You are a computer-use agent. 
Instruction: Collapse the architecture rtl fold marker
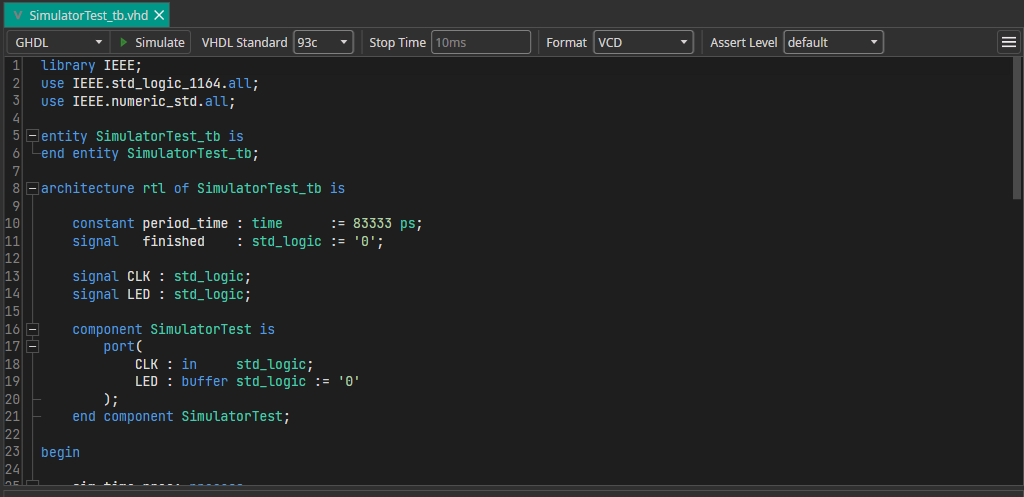point(32,188)
